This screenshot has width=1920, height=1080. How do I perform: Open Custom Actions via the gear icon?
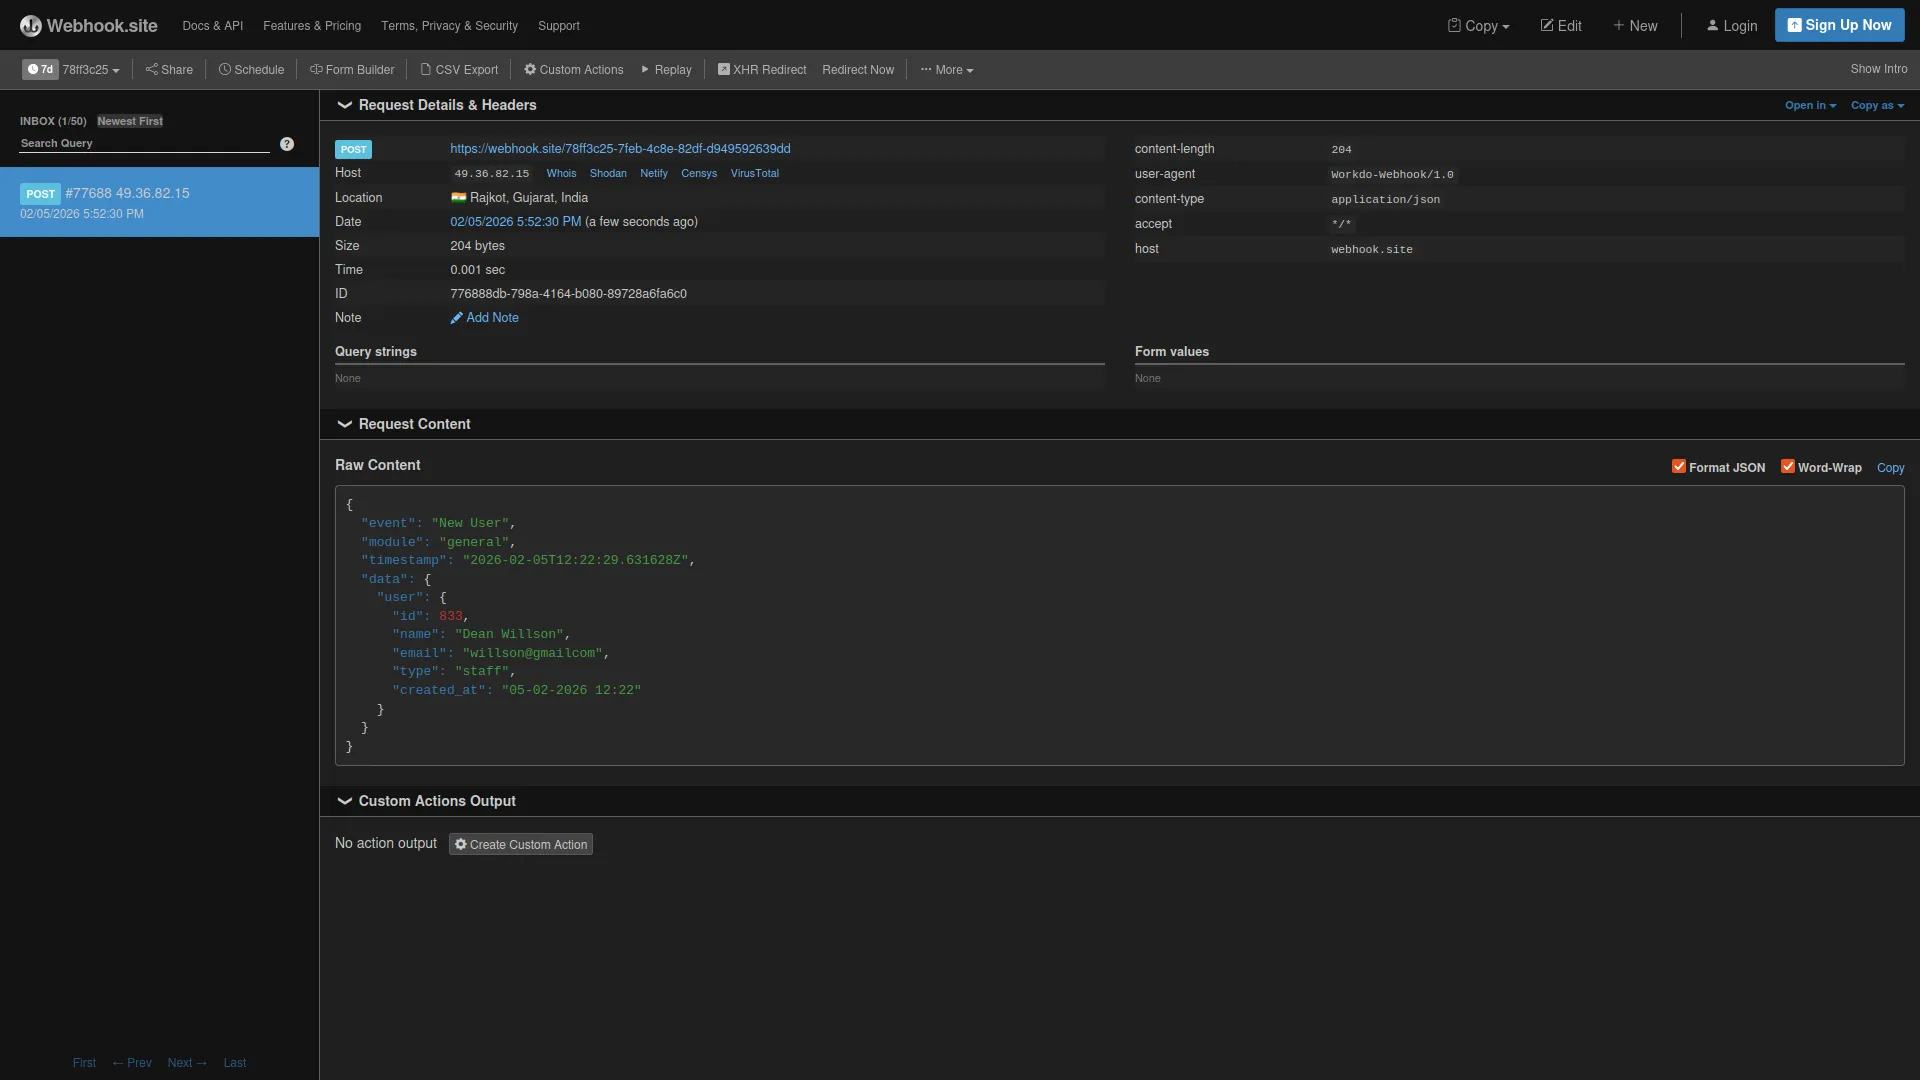[x=530, y=69]
